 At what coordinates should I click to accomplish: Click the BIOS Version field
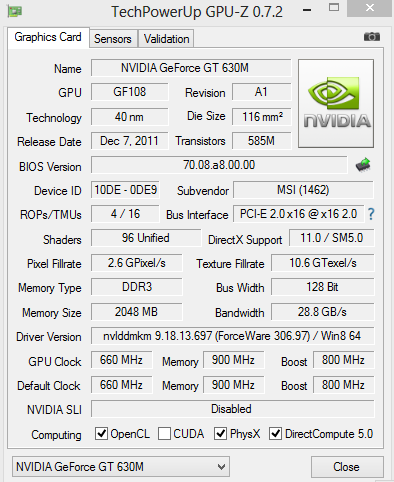[219, 165]
